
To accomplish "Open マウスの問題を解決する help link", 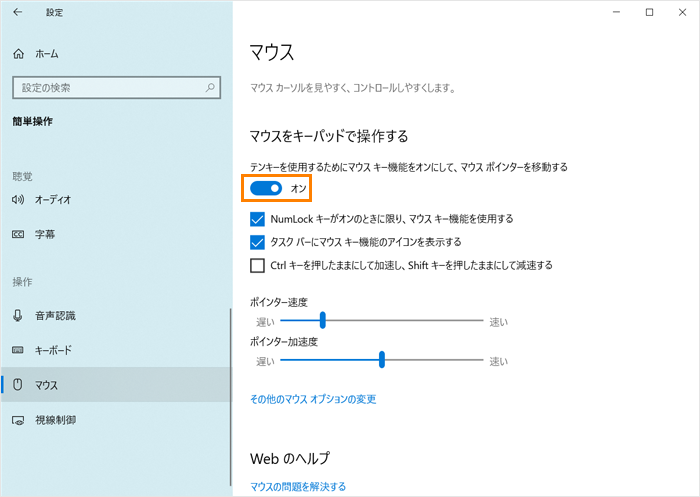I will click(297, 487).
